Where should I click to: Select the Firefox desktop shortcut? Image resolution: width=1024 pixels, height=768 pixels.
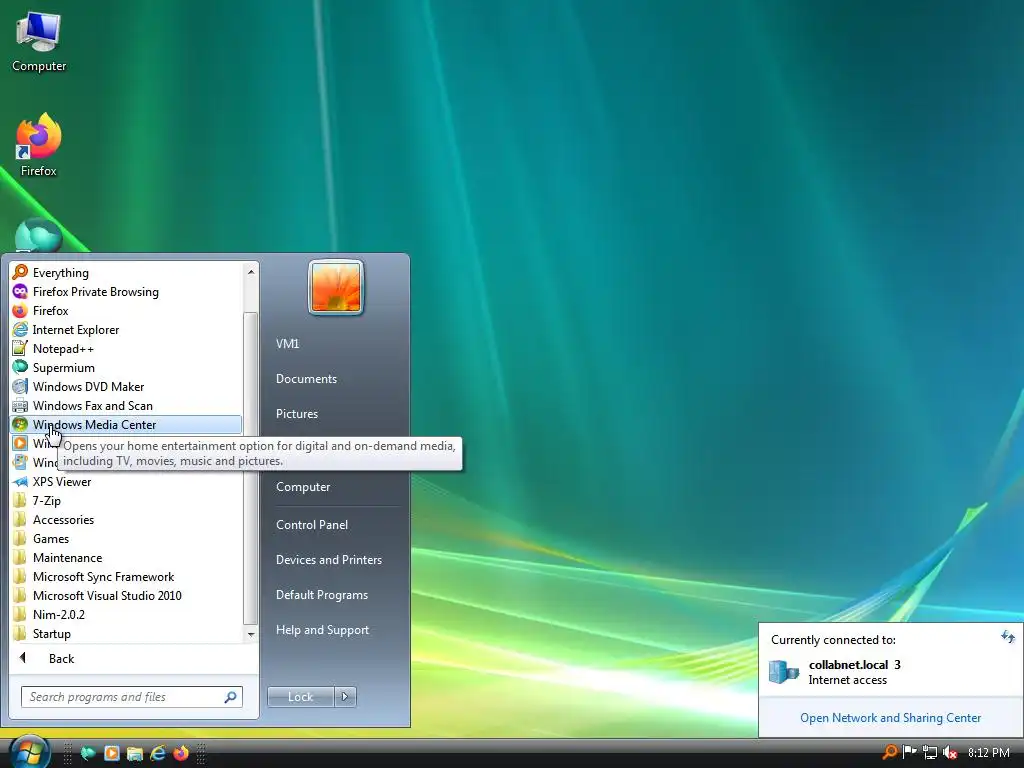39,145
